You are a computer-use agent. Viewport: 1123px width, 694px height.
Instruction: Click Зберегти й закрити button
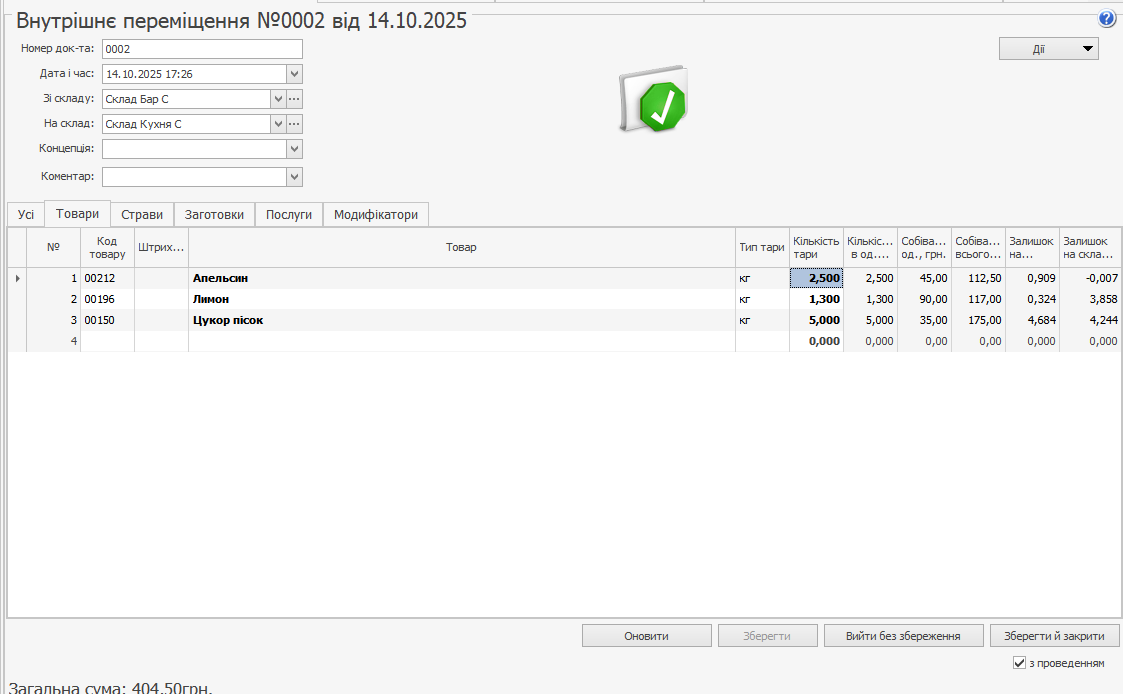(1054, 636)
